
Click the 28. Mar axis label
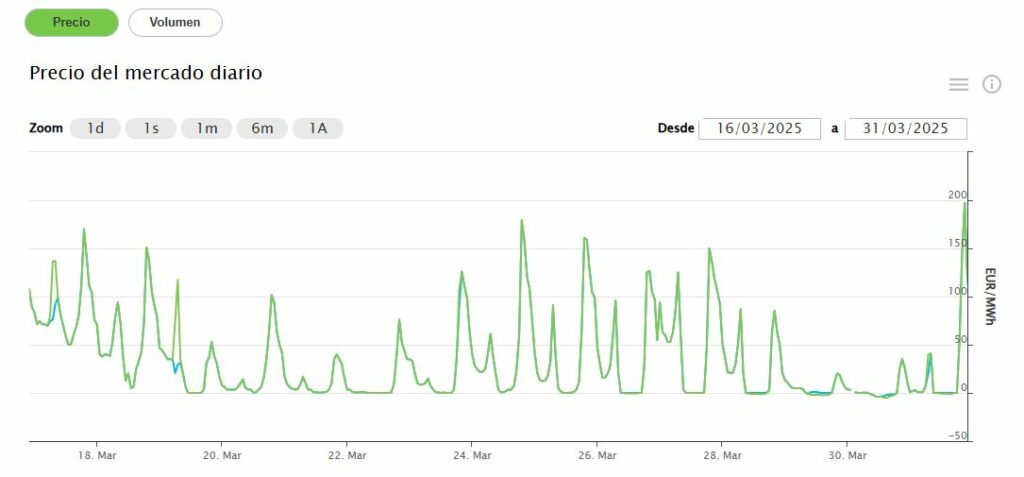pos(722,455)
